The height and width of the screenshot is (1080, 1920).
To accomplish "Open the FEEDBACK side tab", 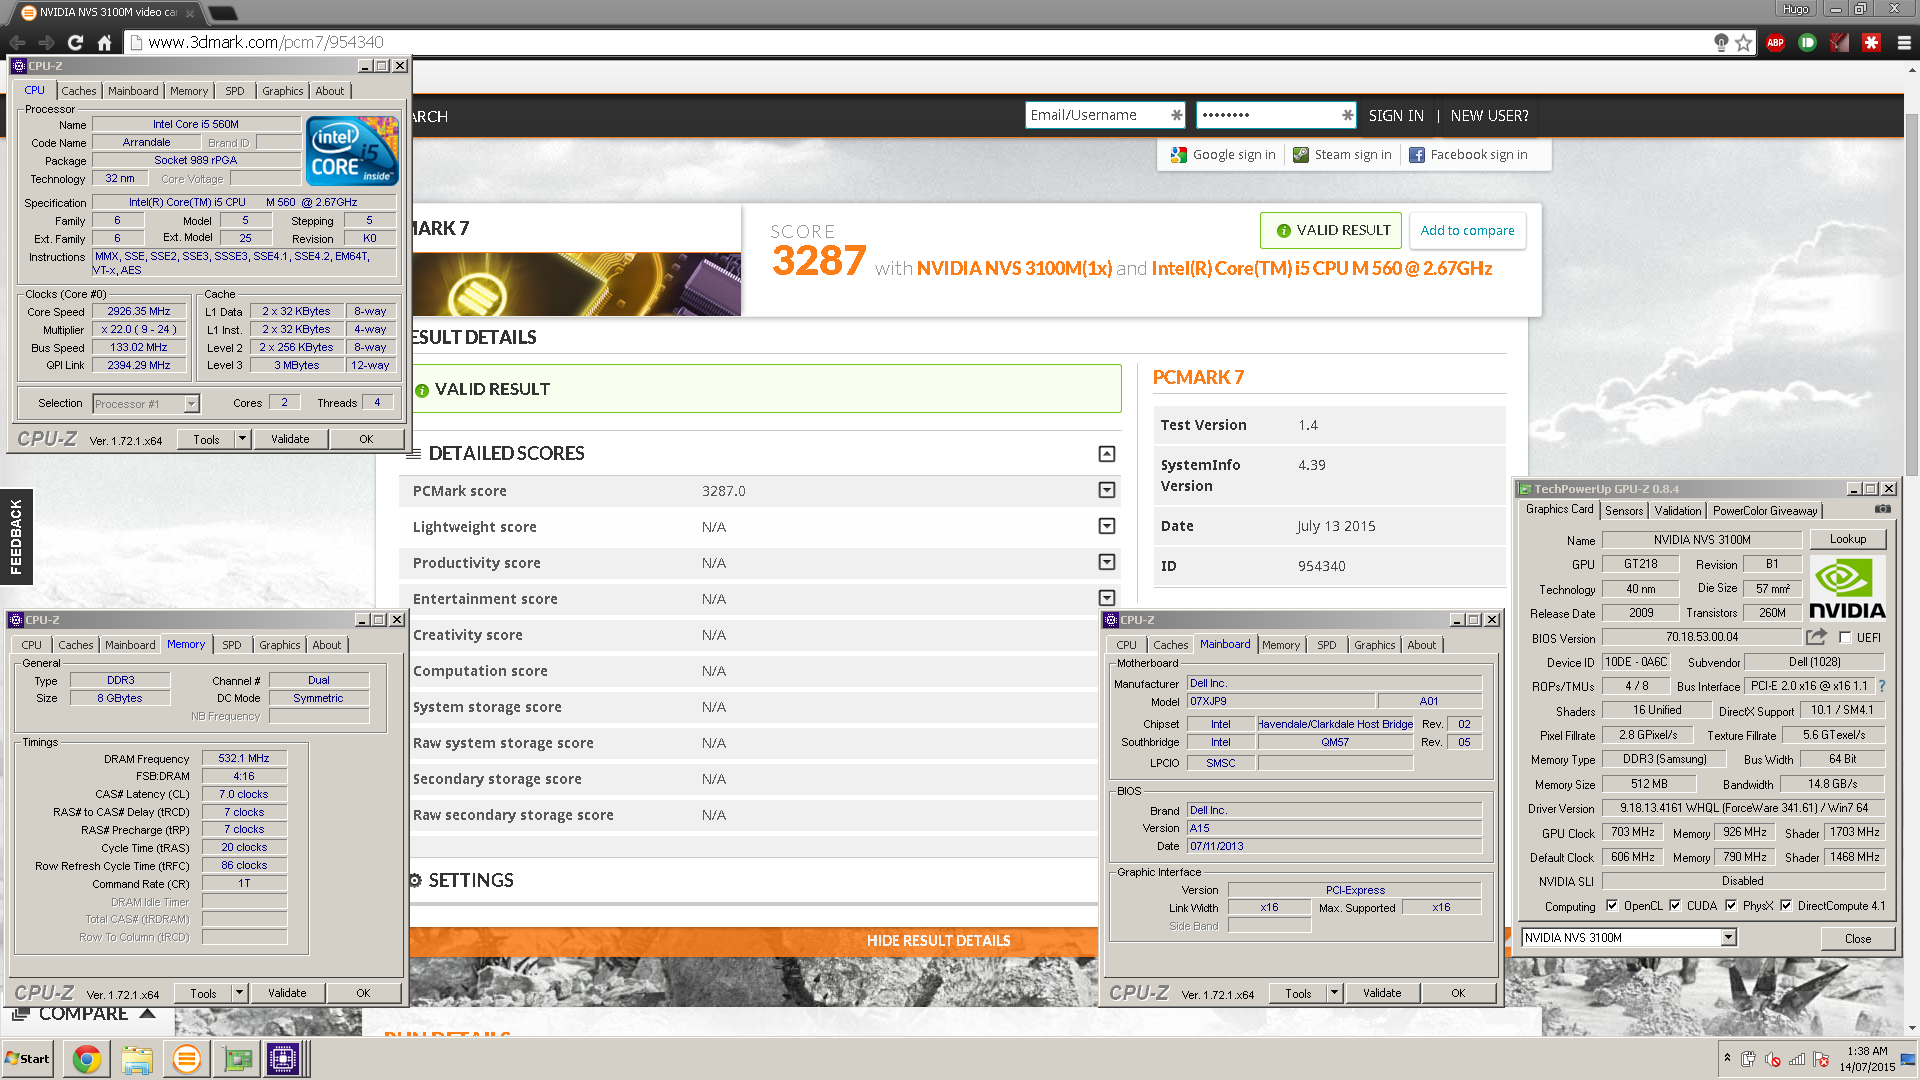I will tap(16, 537).
